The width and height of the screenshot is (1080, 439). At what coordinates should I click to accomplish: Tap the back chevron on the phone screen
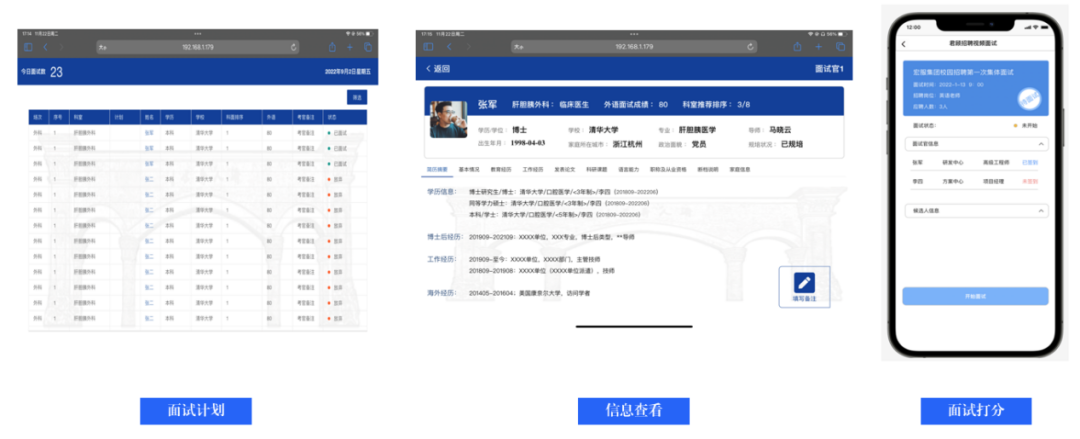[904, 44]
